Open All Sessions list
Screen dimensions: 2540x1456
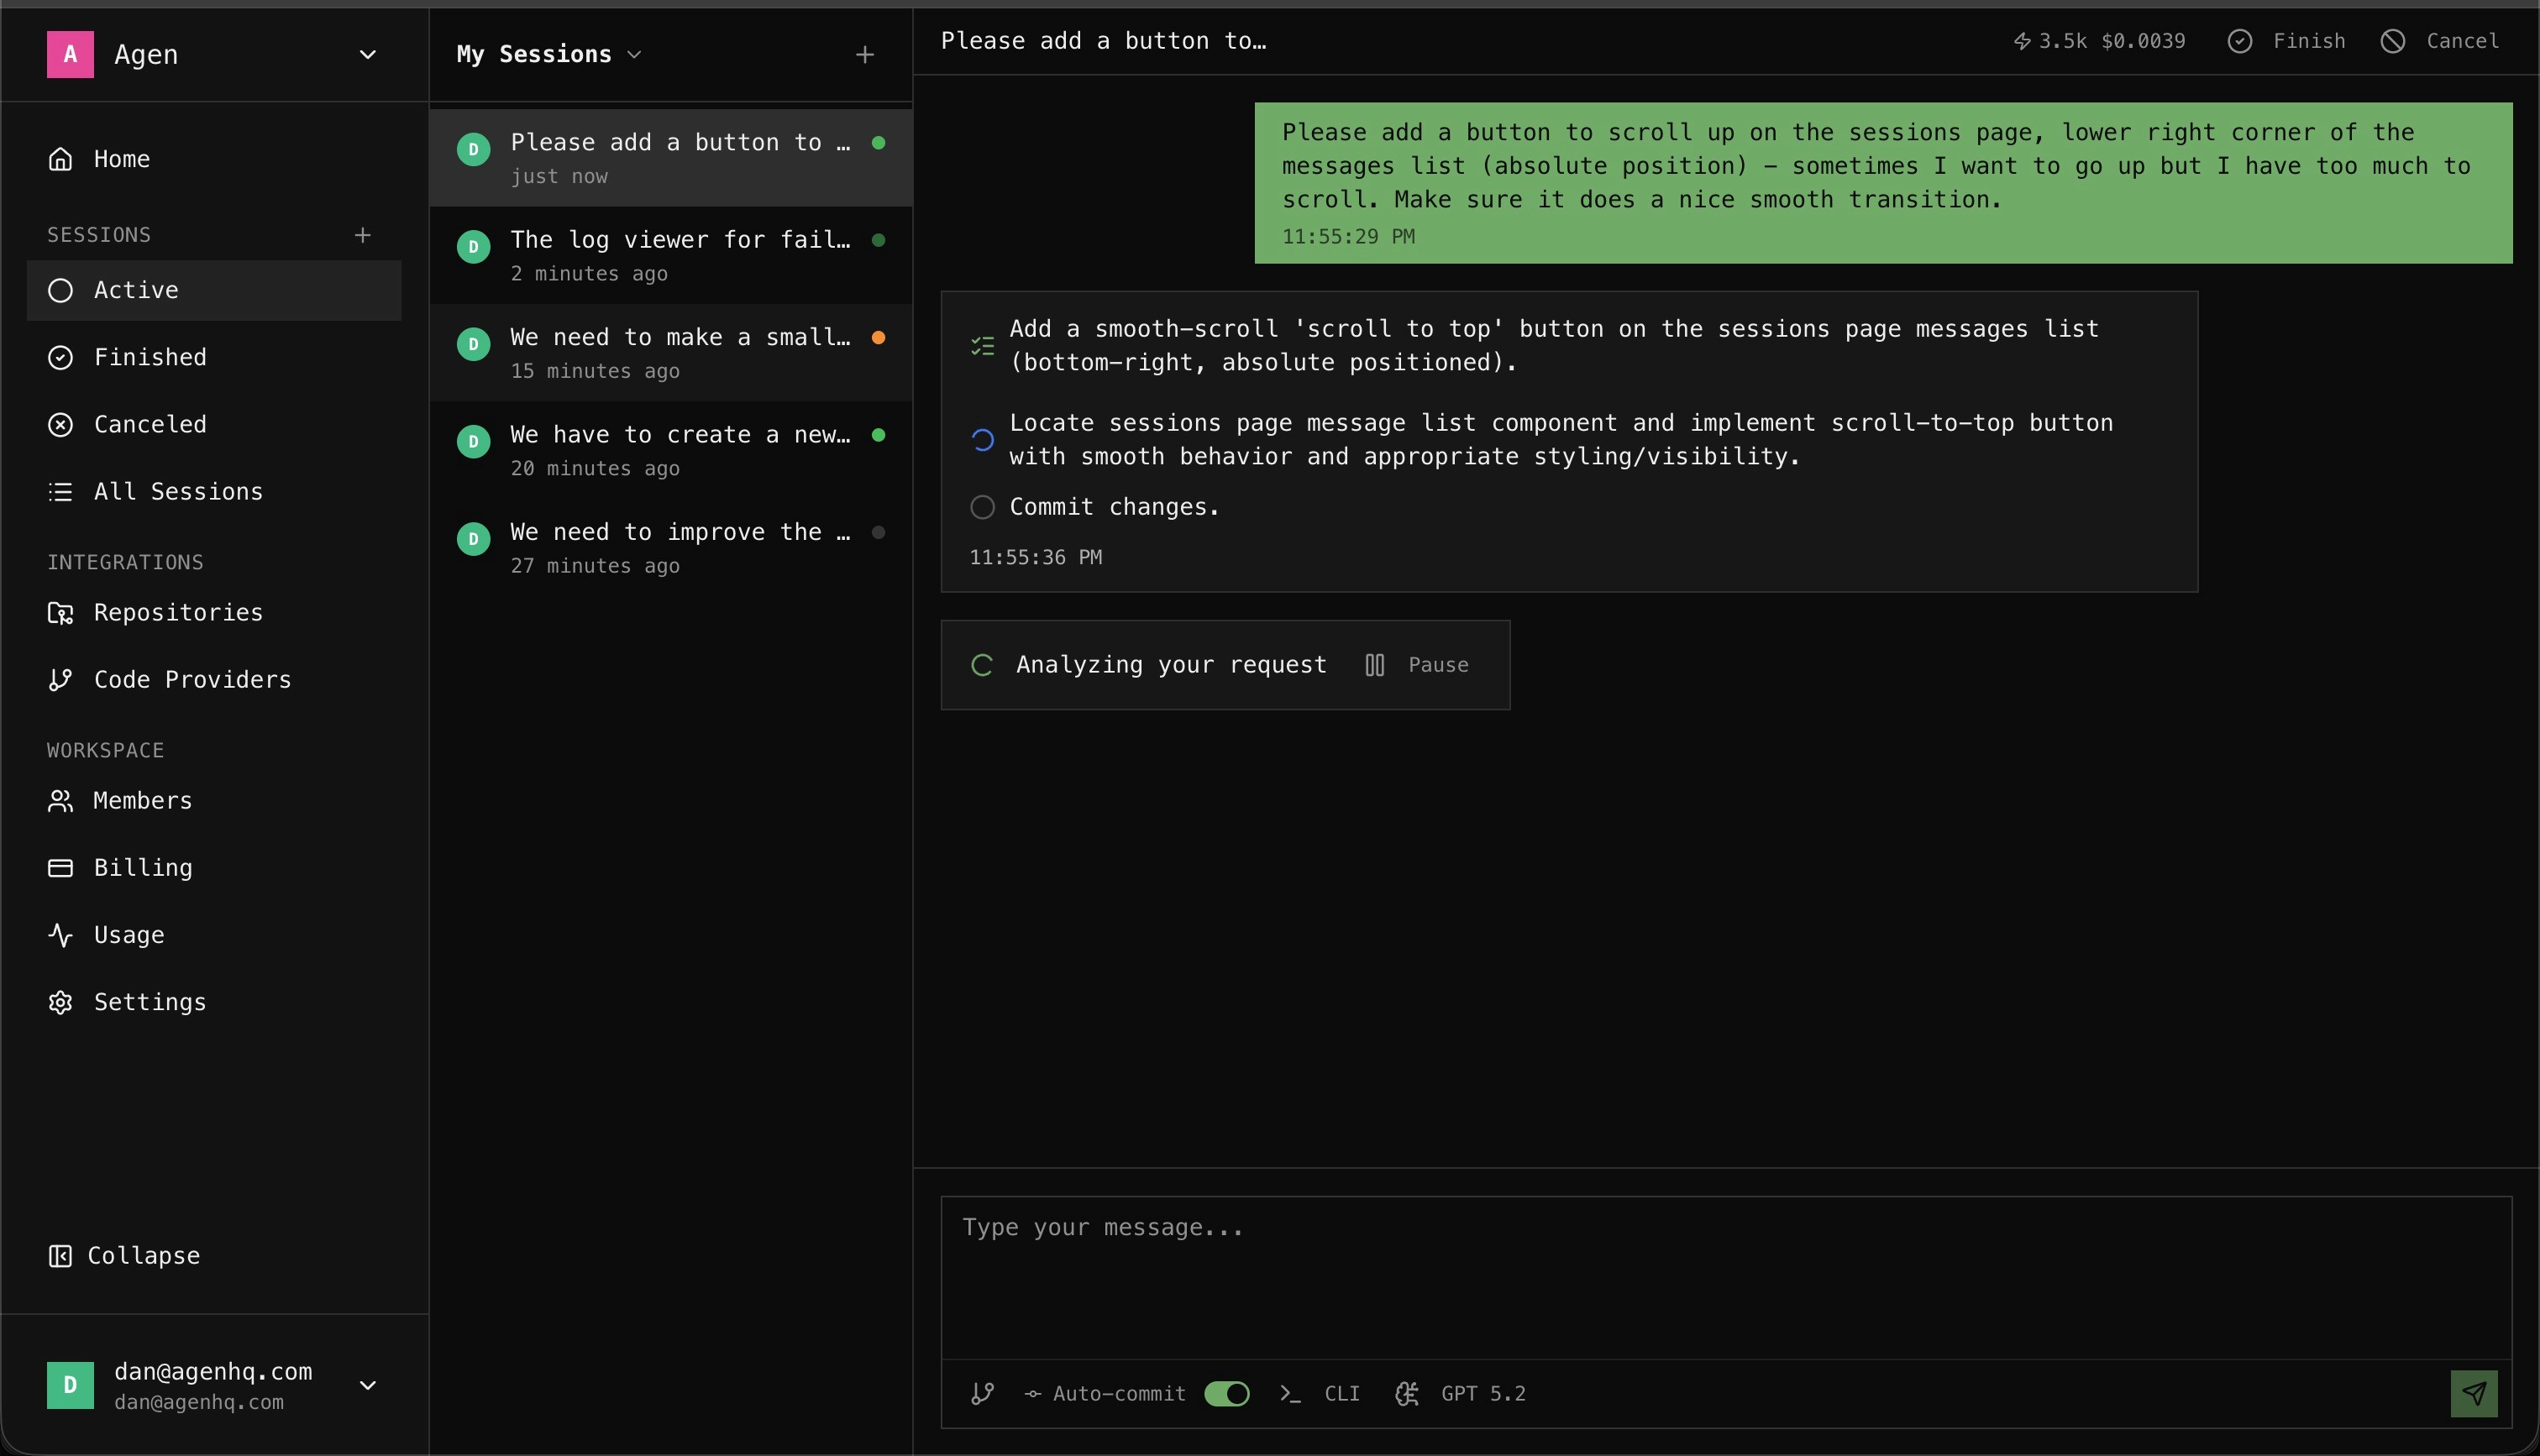pos(177,491)
